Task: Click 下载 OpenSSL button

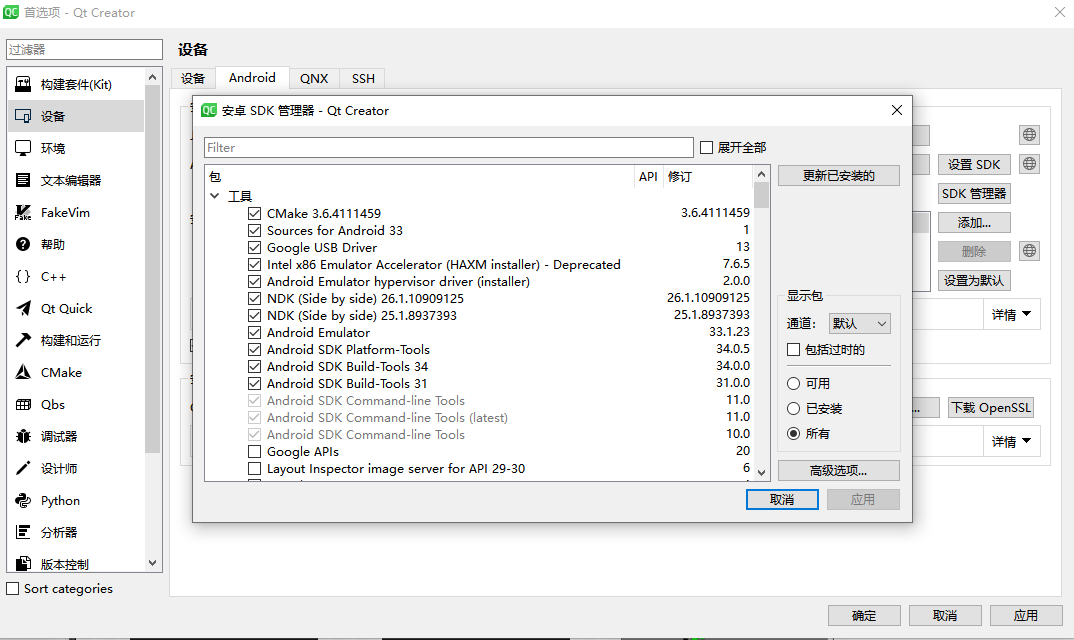Action: (x=990, y=408)
